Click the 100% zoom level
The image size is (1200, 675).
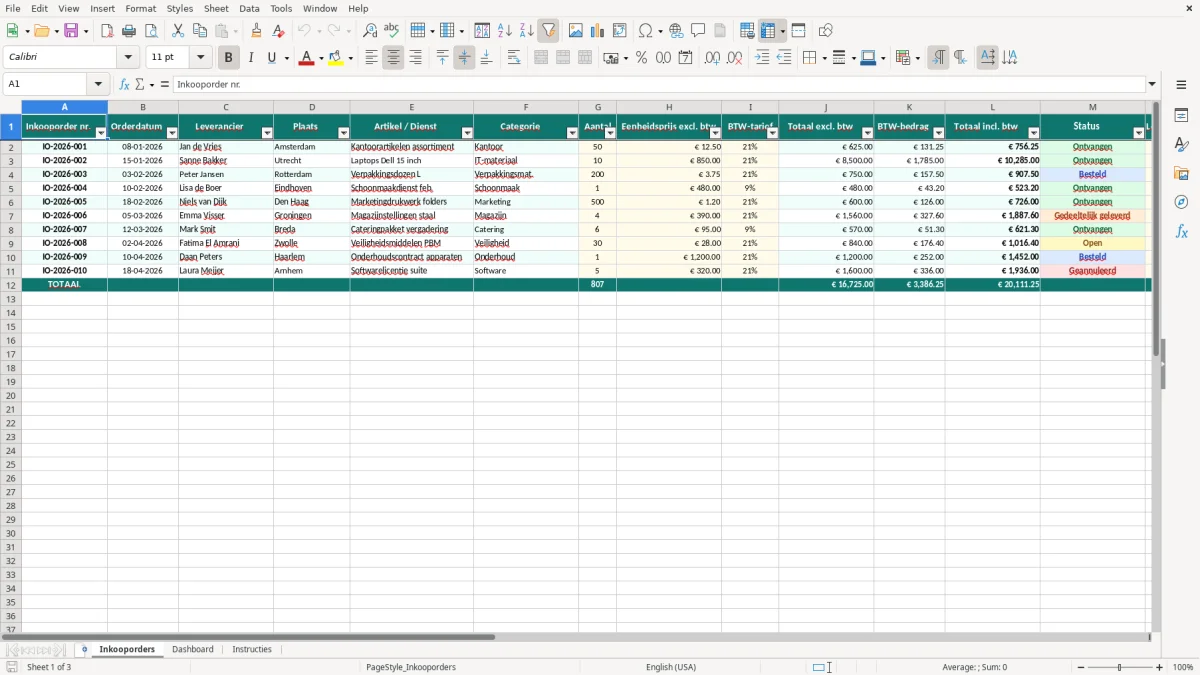[1183, 667]
